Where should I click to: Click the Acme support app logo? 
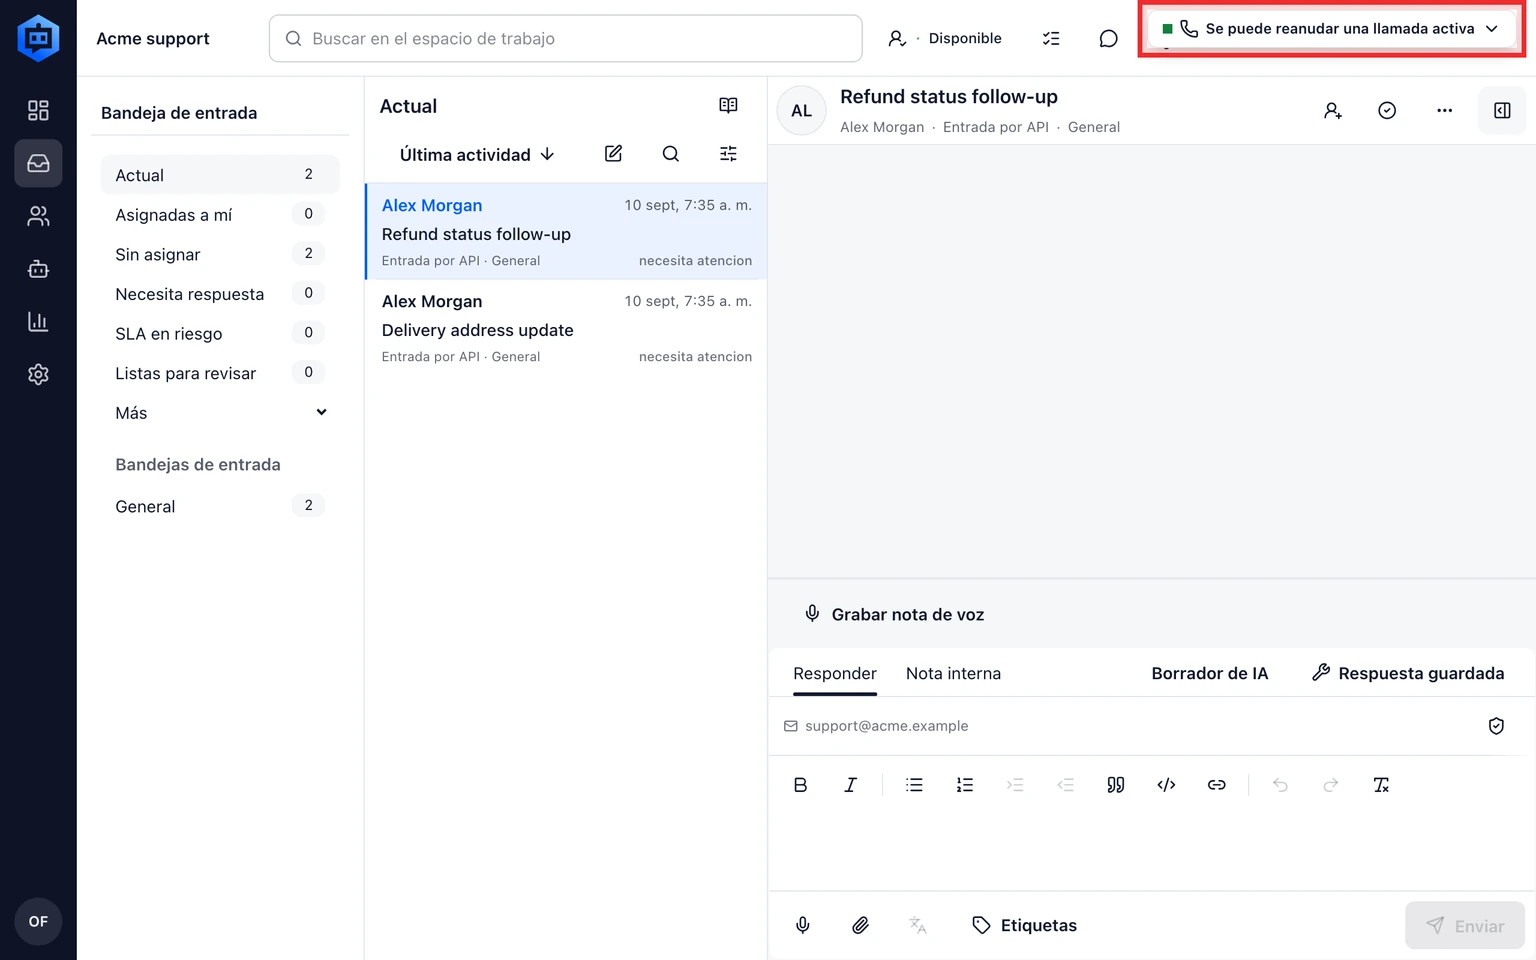38,38
